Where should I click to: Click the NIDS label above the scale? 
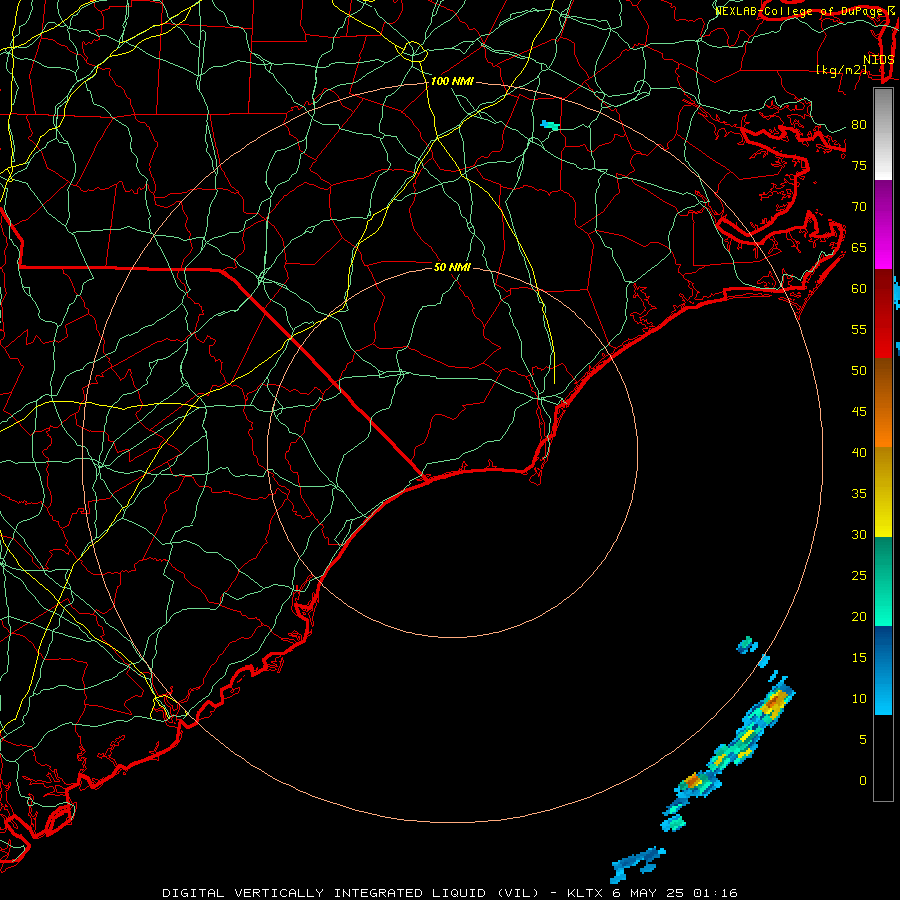click(878, 60)
